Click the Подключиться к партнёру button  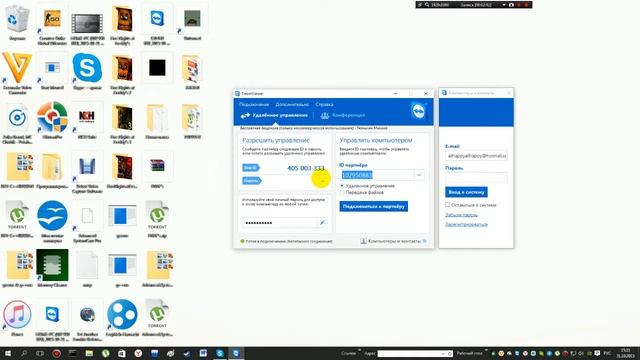373,207
